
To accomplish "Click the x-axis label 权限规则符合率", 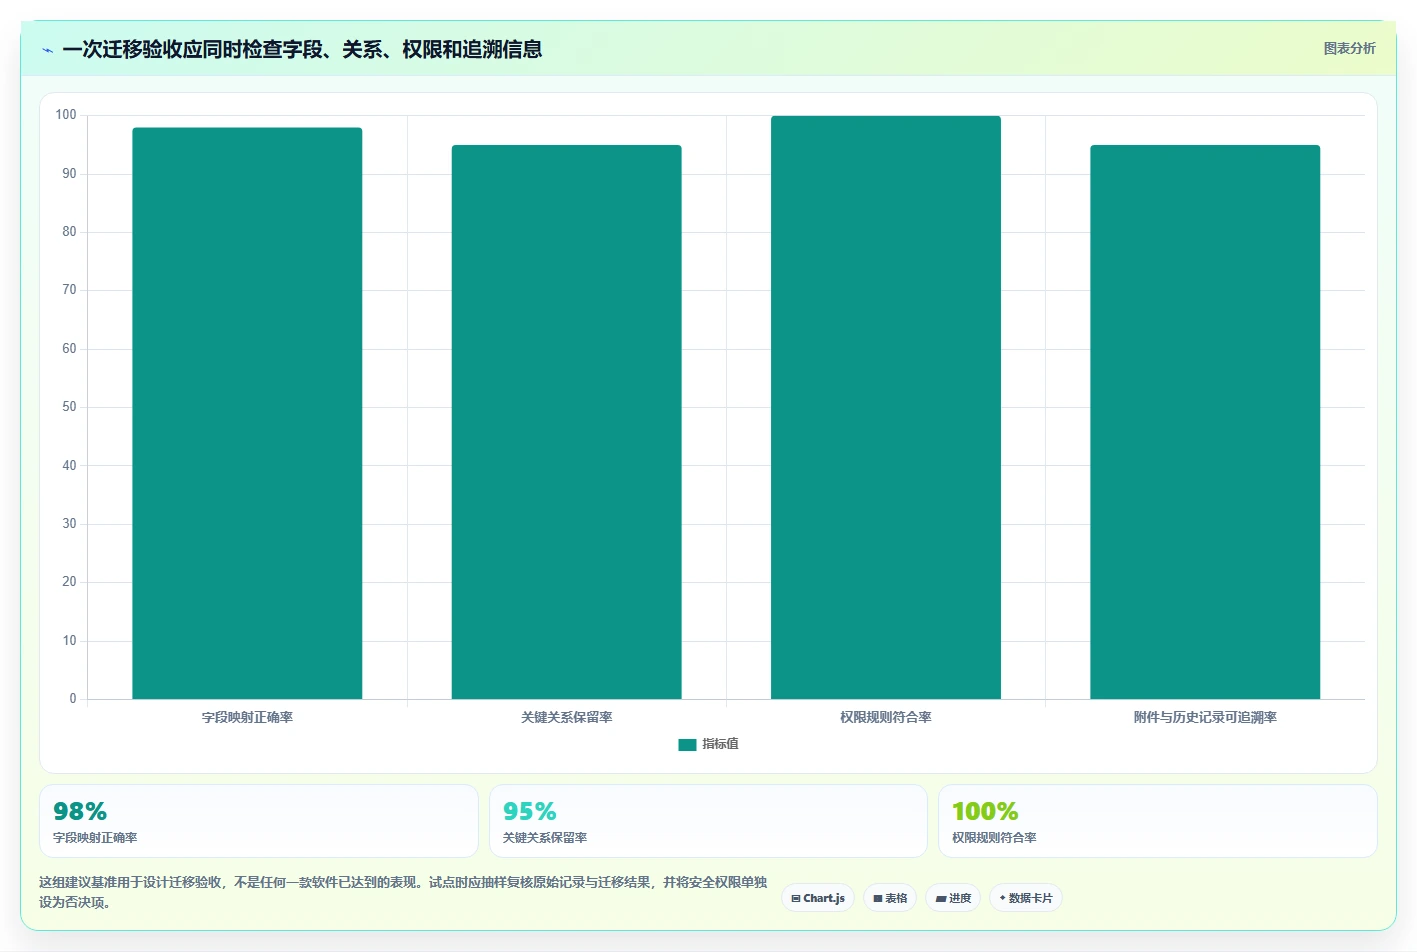I will click(885, 717).
